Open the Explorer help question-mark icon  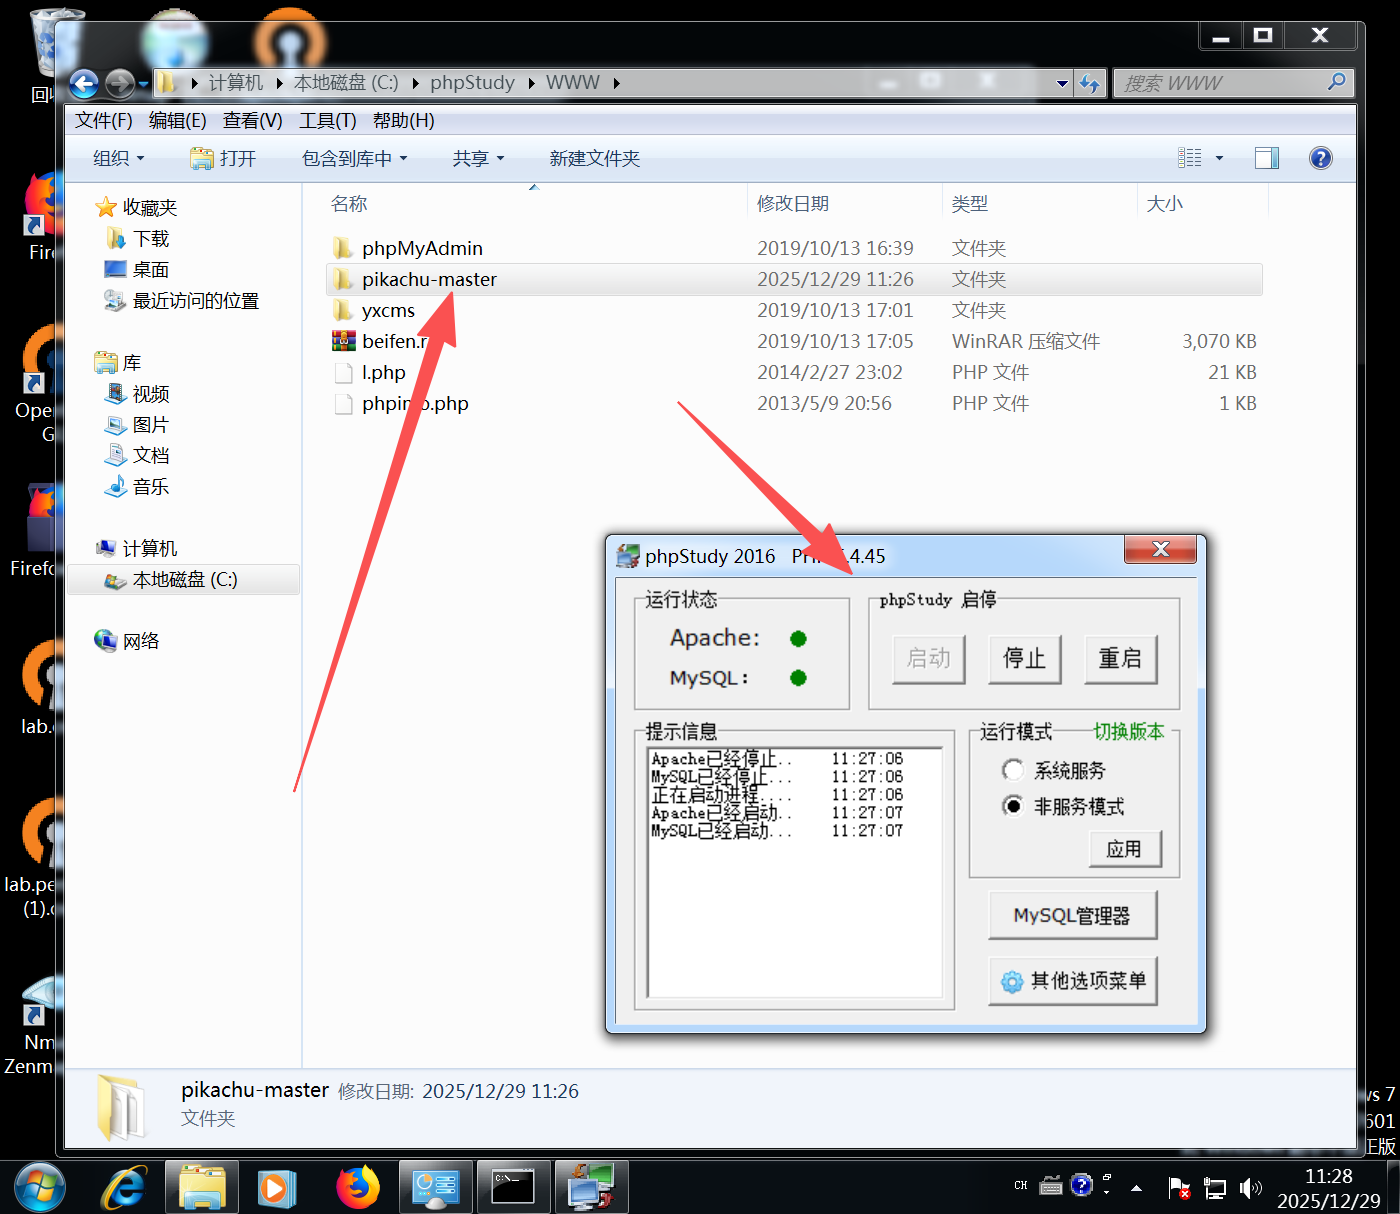1320,158
